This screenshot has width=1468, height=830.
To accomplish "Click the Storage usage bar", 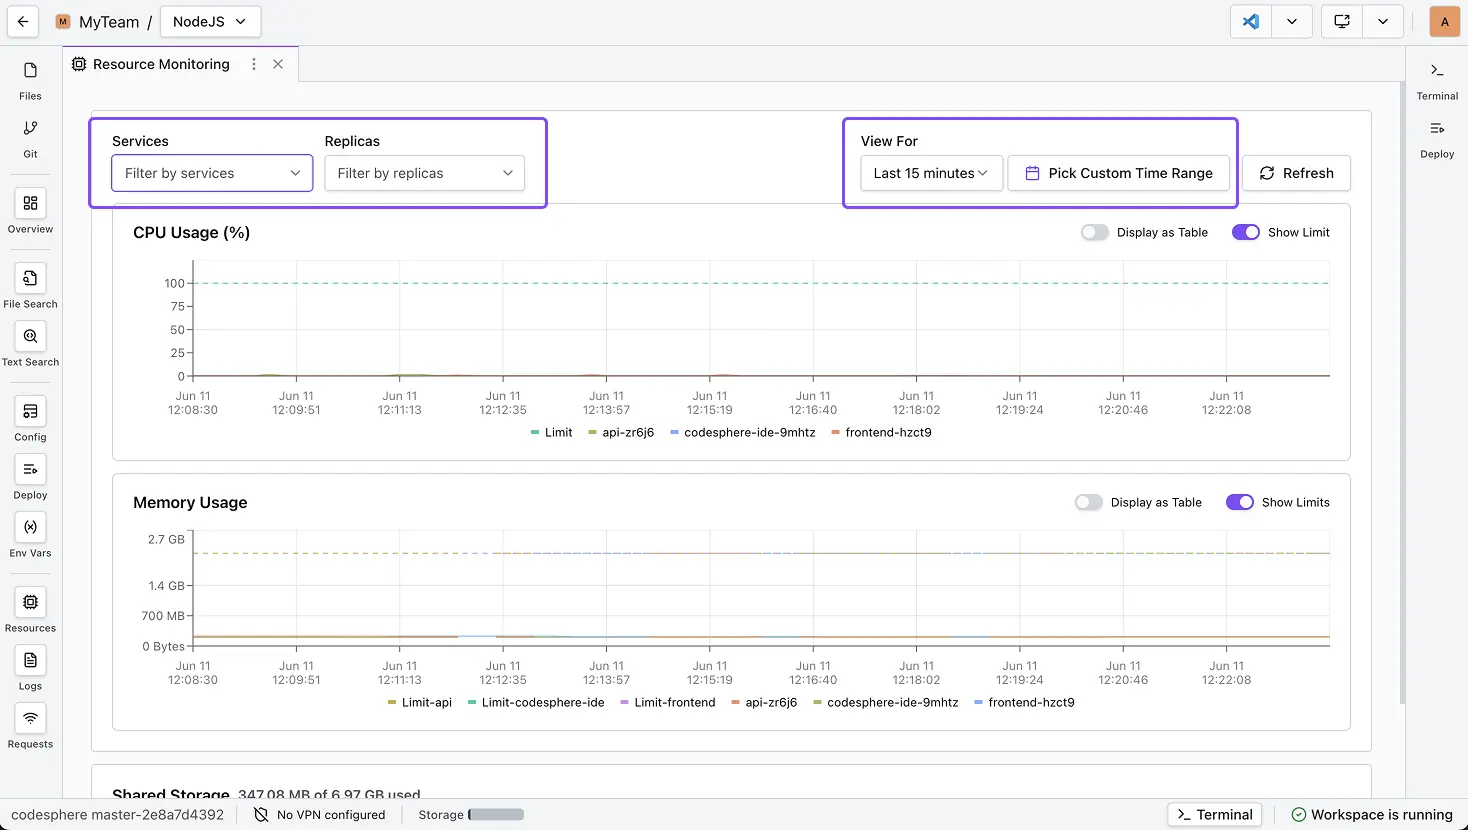I will [497, 815].
